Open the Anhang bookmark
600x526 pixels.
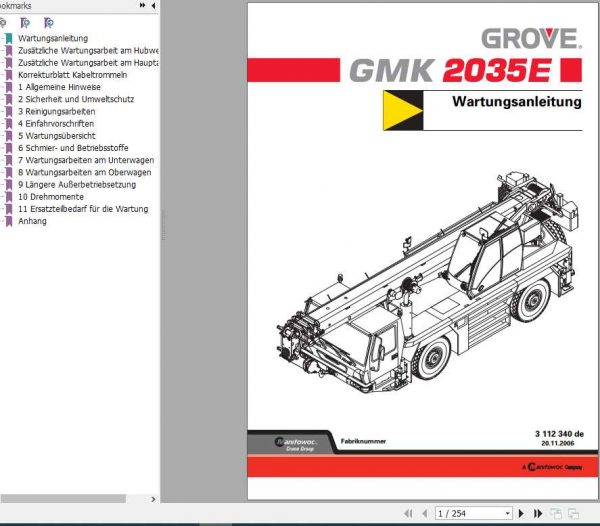[32, 221]
